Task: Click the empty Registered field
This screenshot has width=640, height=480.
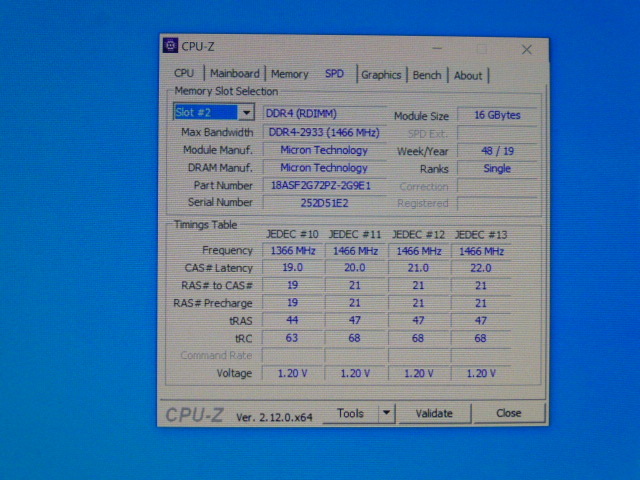Action: click(x=497, y=203)
